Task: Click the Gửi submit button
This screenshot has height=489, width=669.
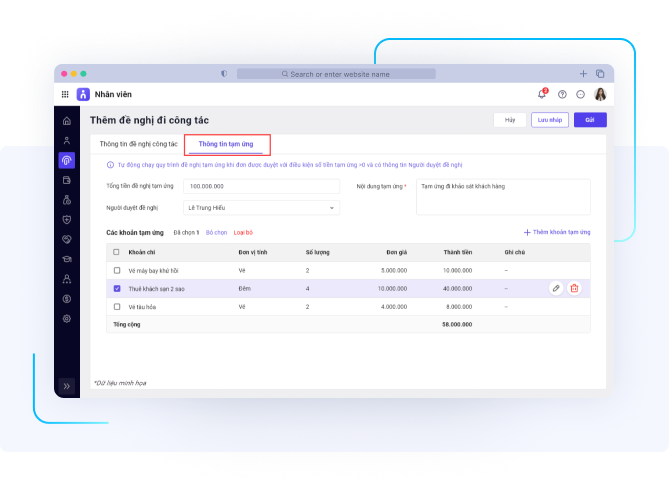Action: coord(589,120)
